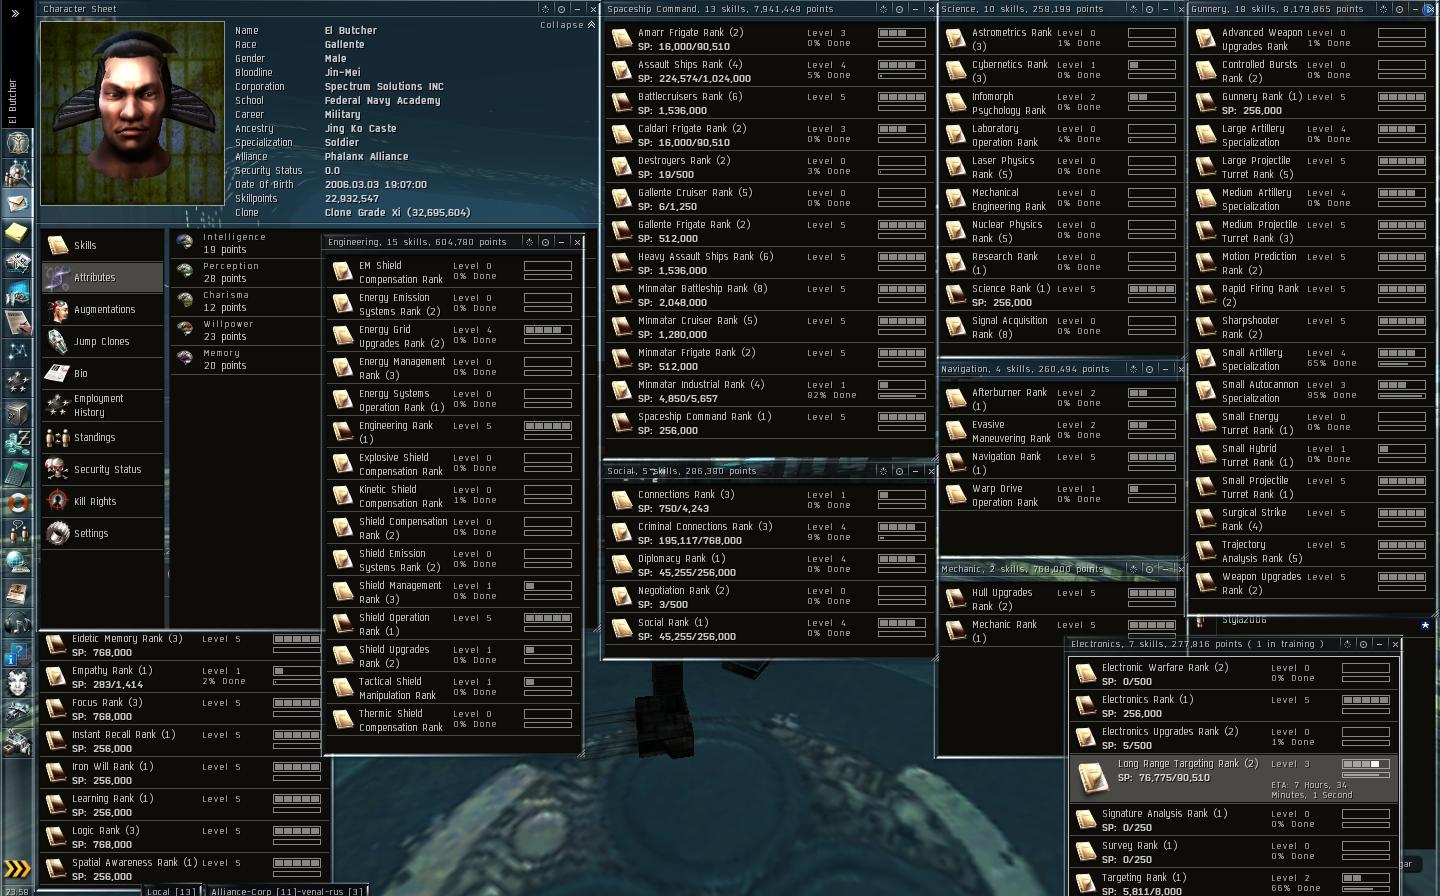
Task: Click the Willpower attribute icon
Action: (x=185, y=330)
